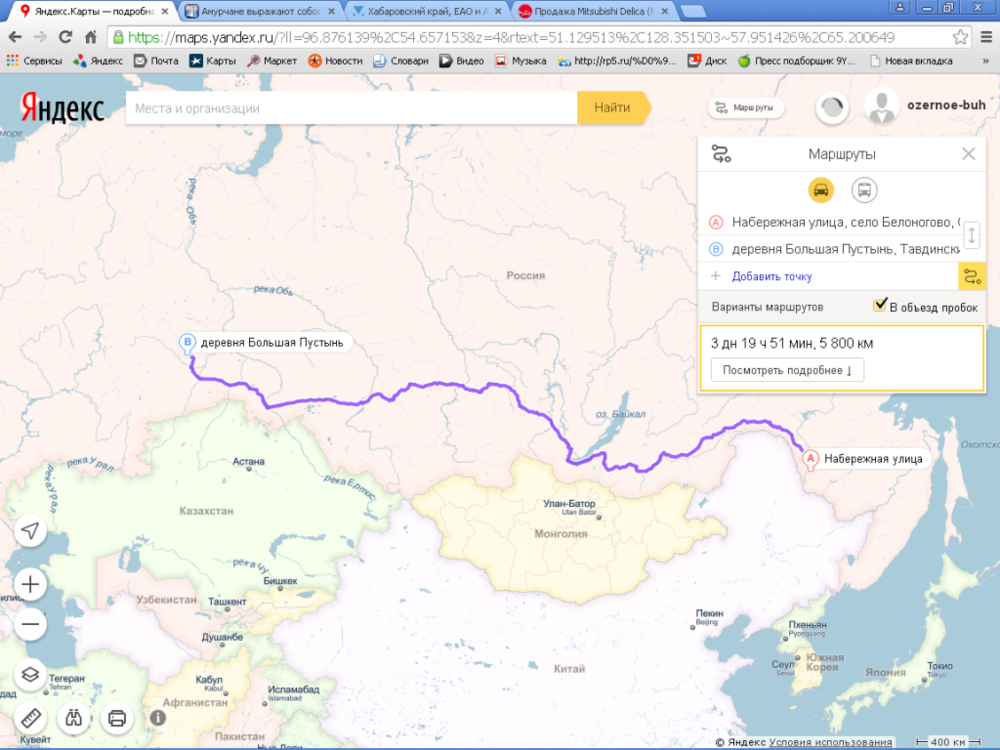This screenshot has width=1000, height=750.
Task: Click Добавить точку link
Action: (x=772, y=276)
